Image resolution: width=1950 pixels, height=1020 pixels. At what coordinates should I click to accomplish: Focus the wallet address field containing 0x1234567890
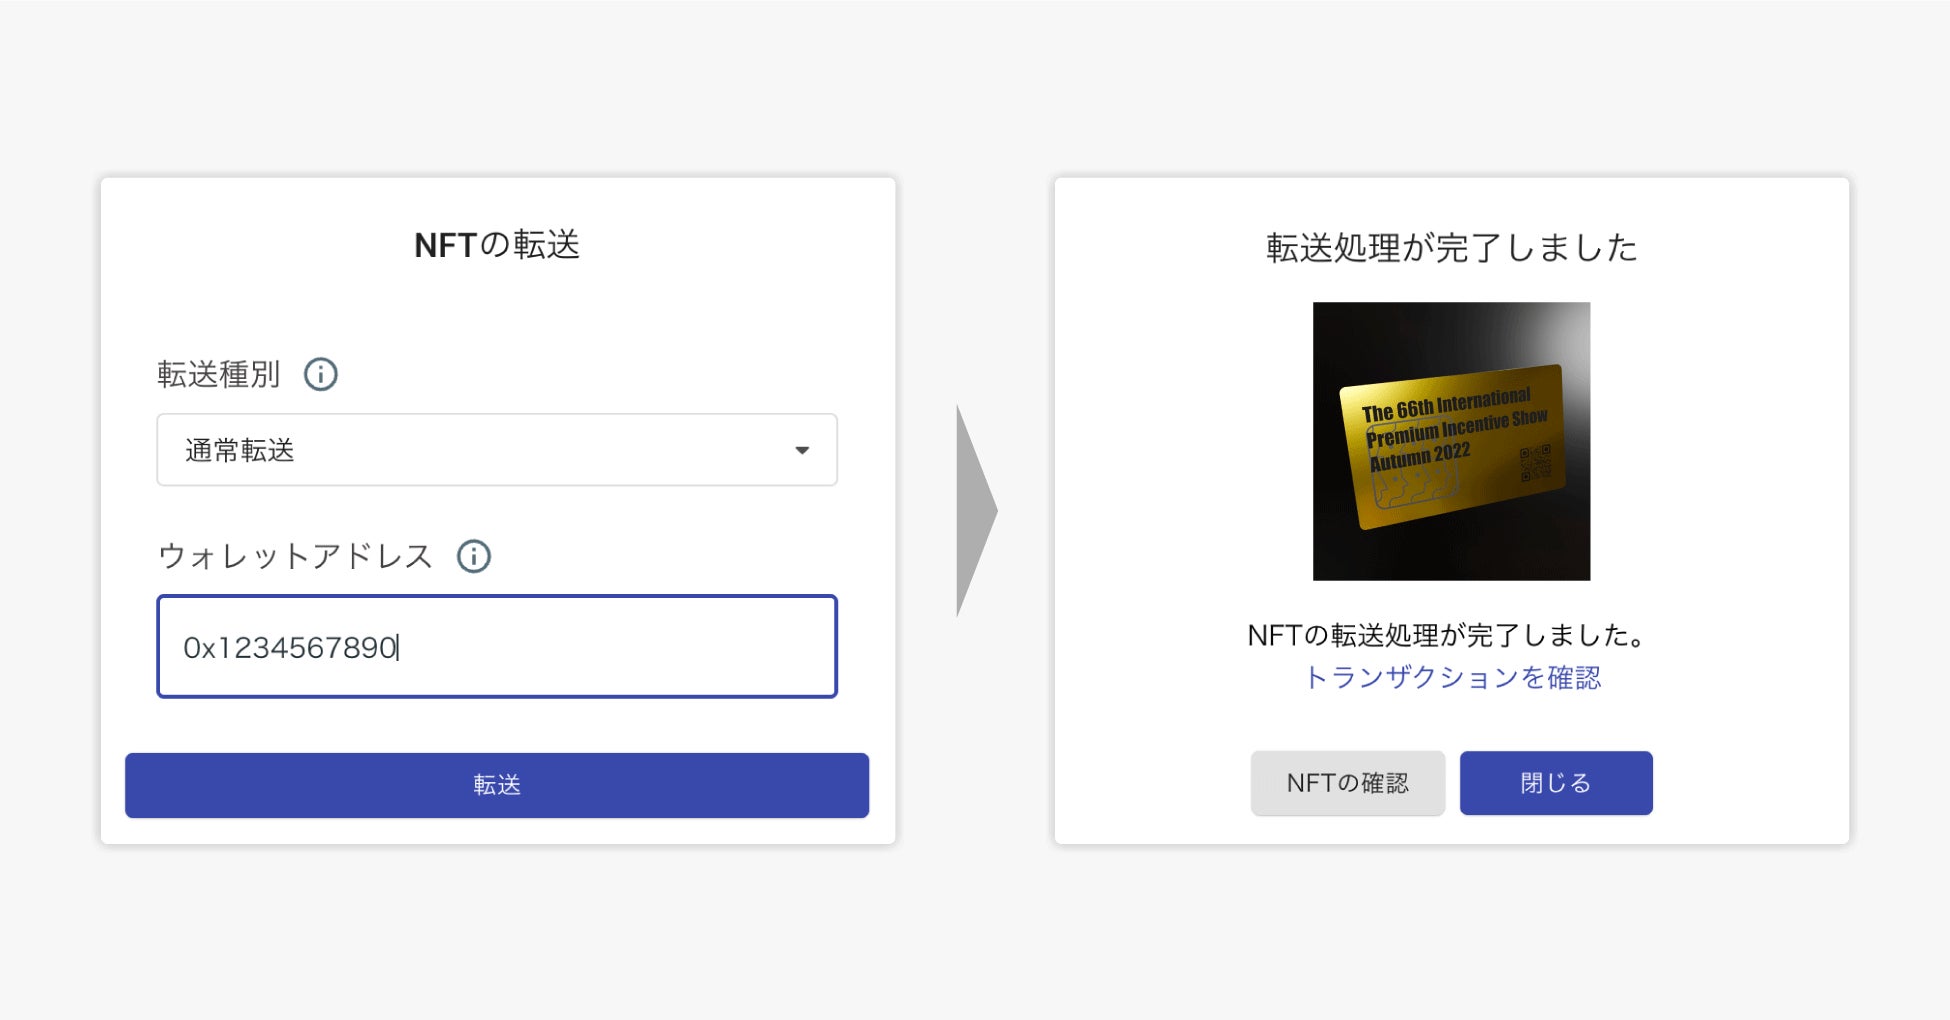pos(496,647)
